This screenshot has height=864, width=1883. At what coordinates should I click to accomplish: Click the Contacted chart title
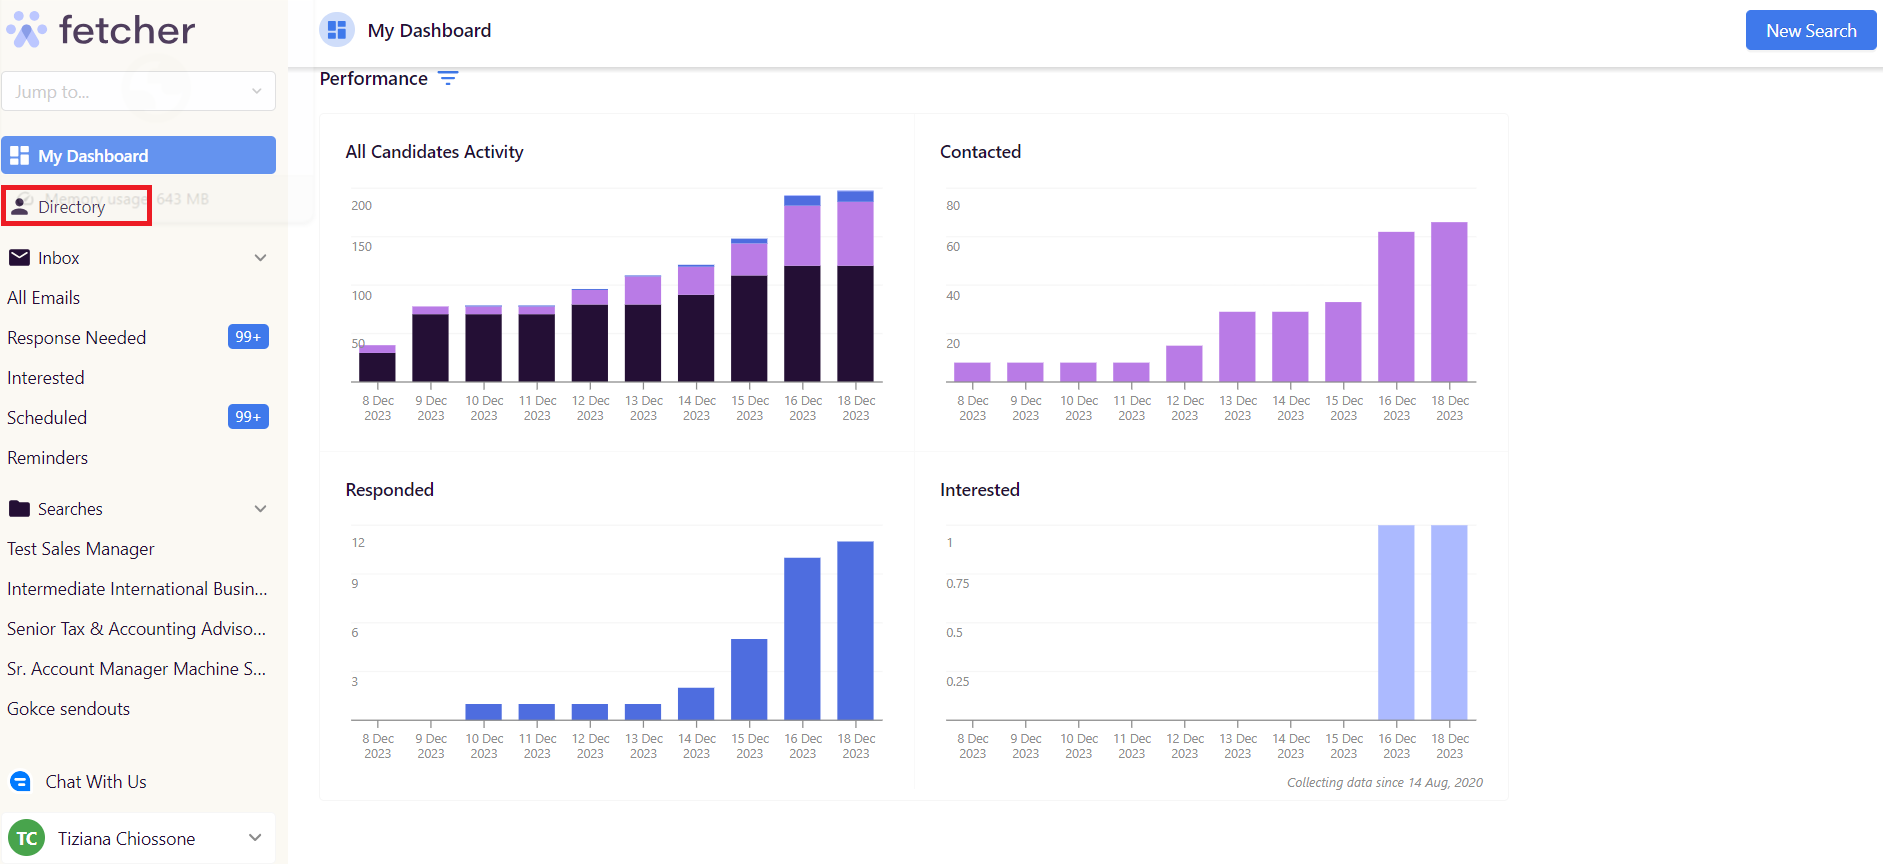980,152
